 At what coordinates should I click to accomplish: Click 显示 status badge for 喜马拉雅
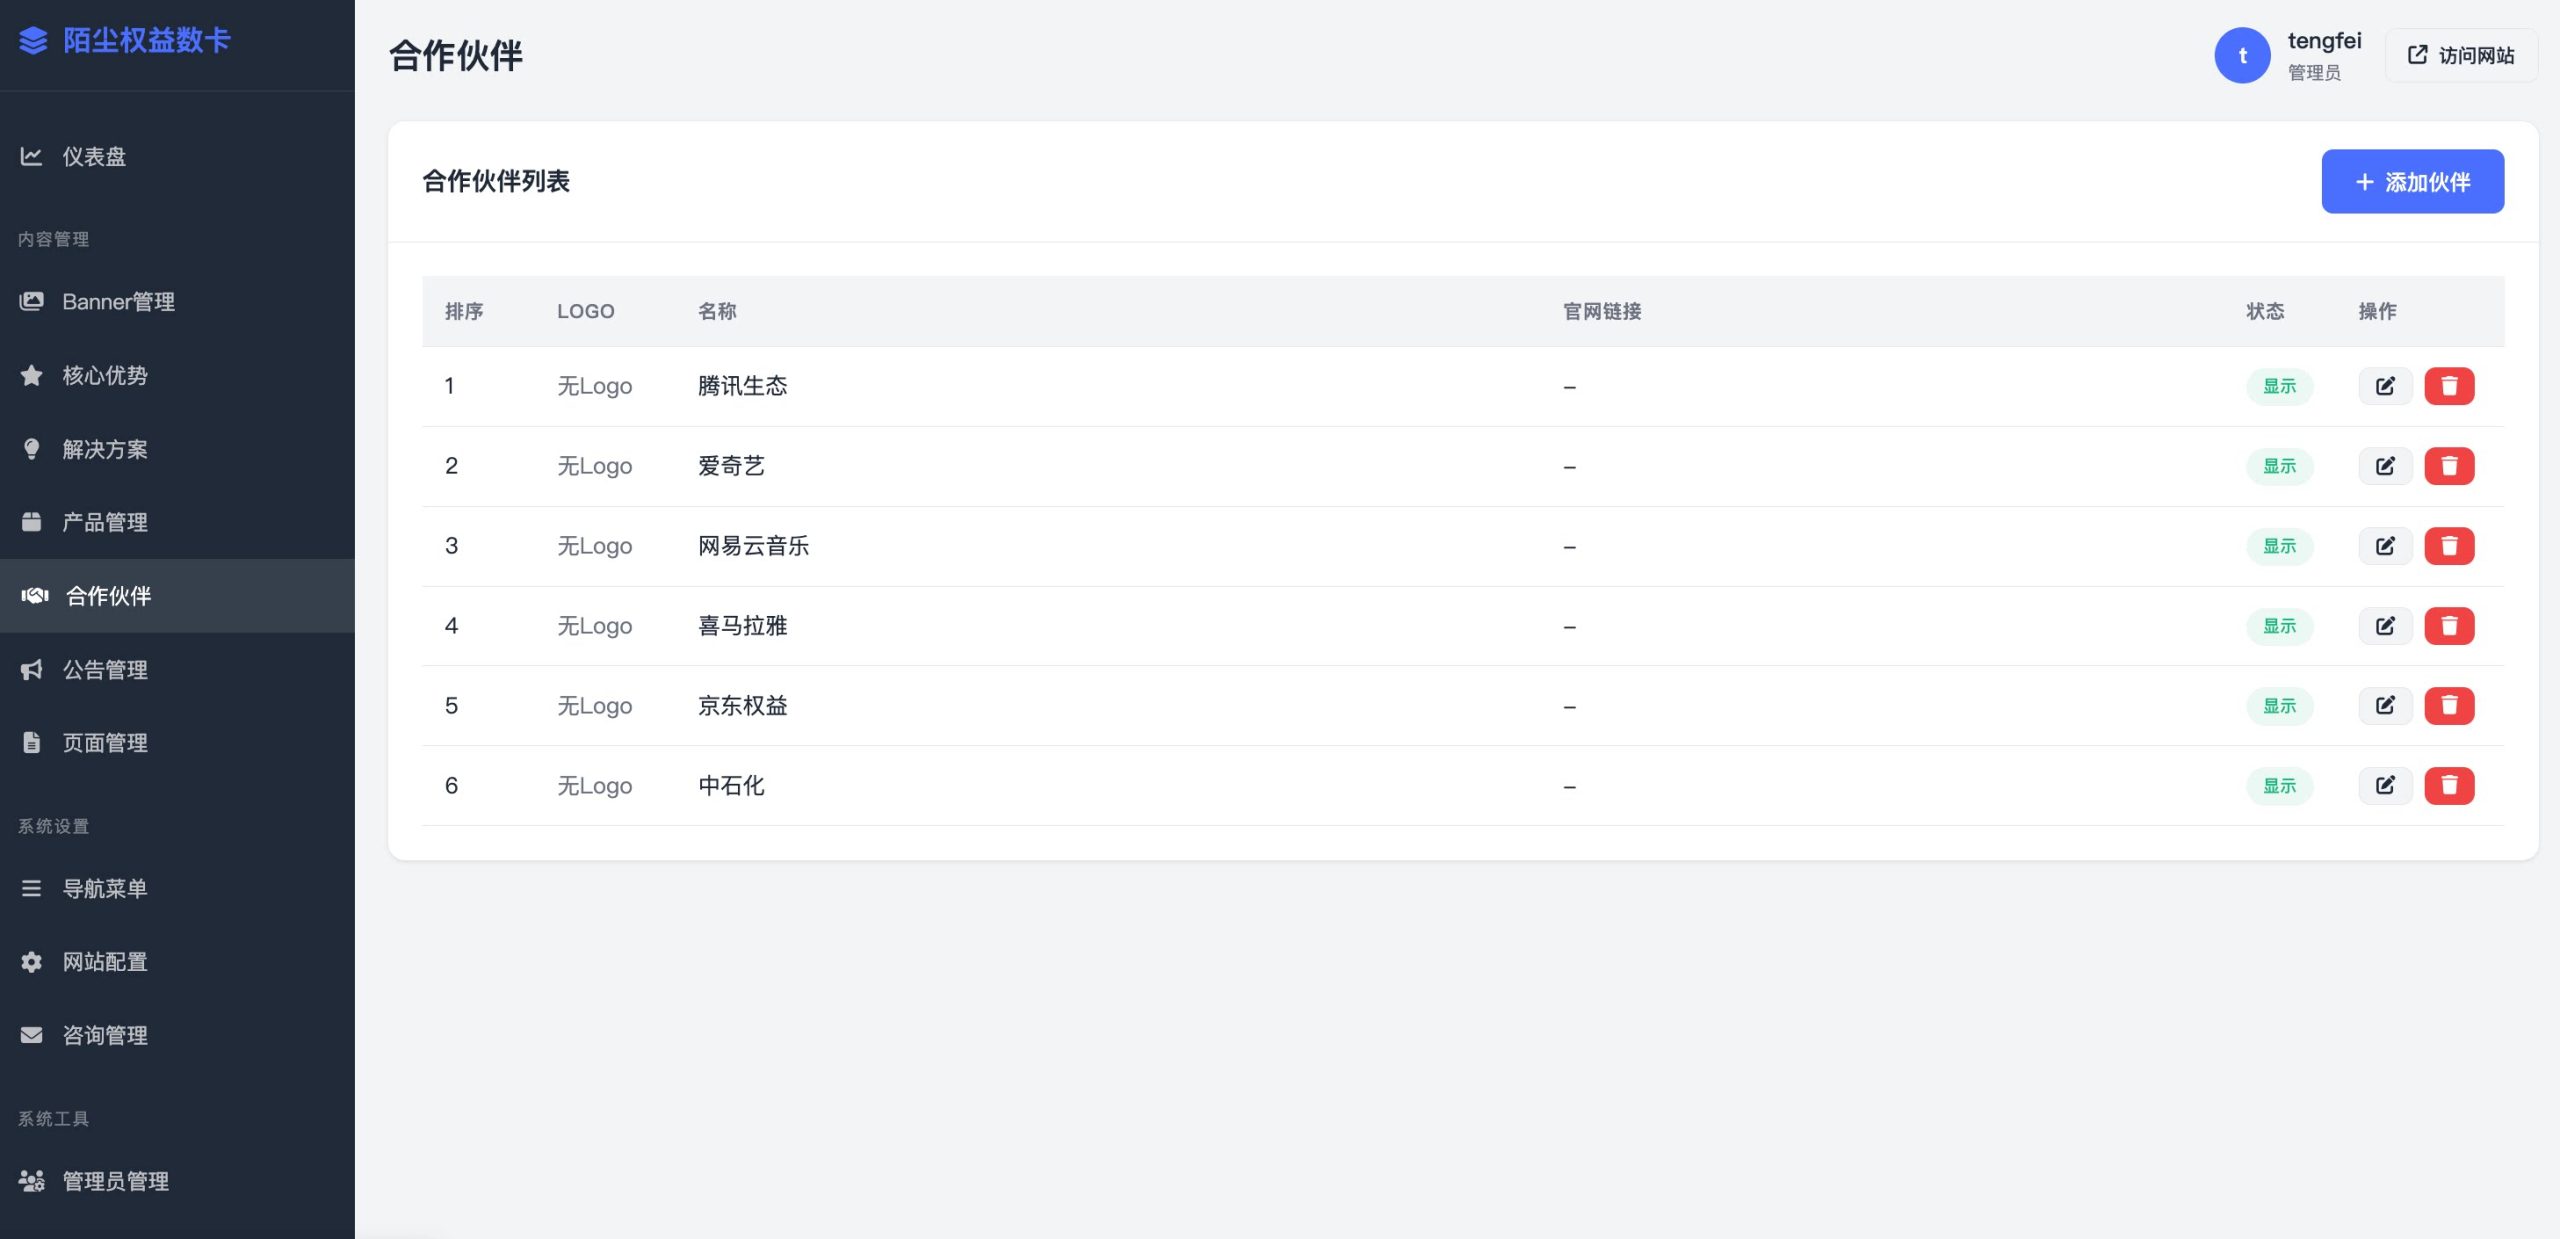[2279, 626]
